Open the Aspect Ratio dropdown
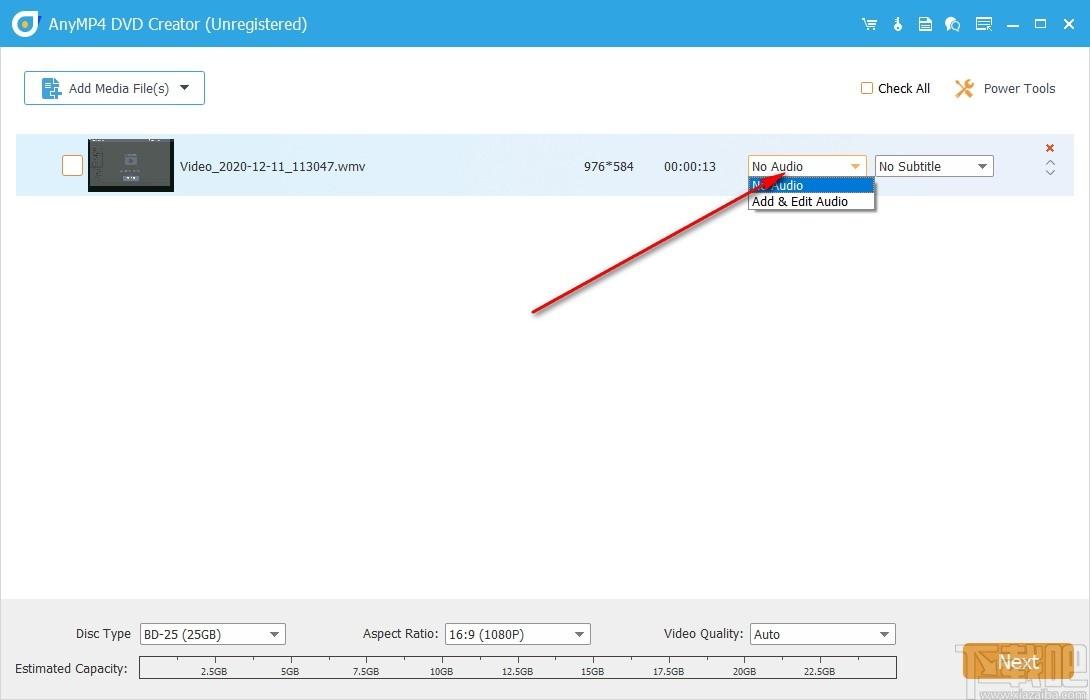This screenshot has width=1090, height=700. (x=518, y=634)
